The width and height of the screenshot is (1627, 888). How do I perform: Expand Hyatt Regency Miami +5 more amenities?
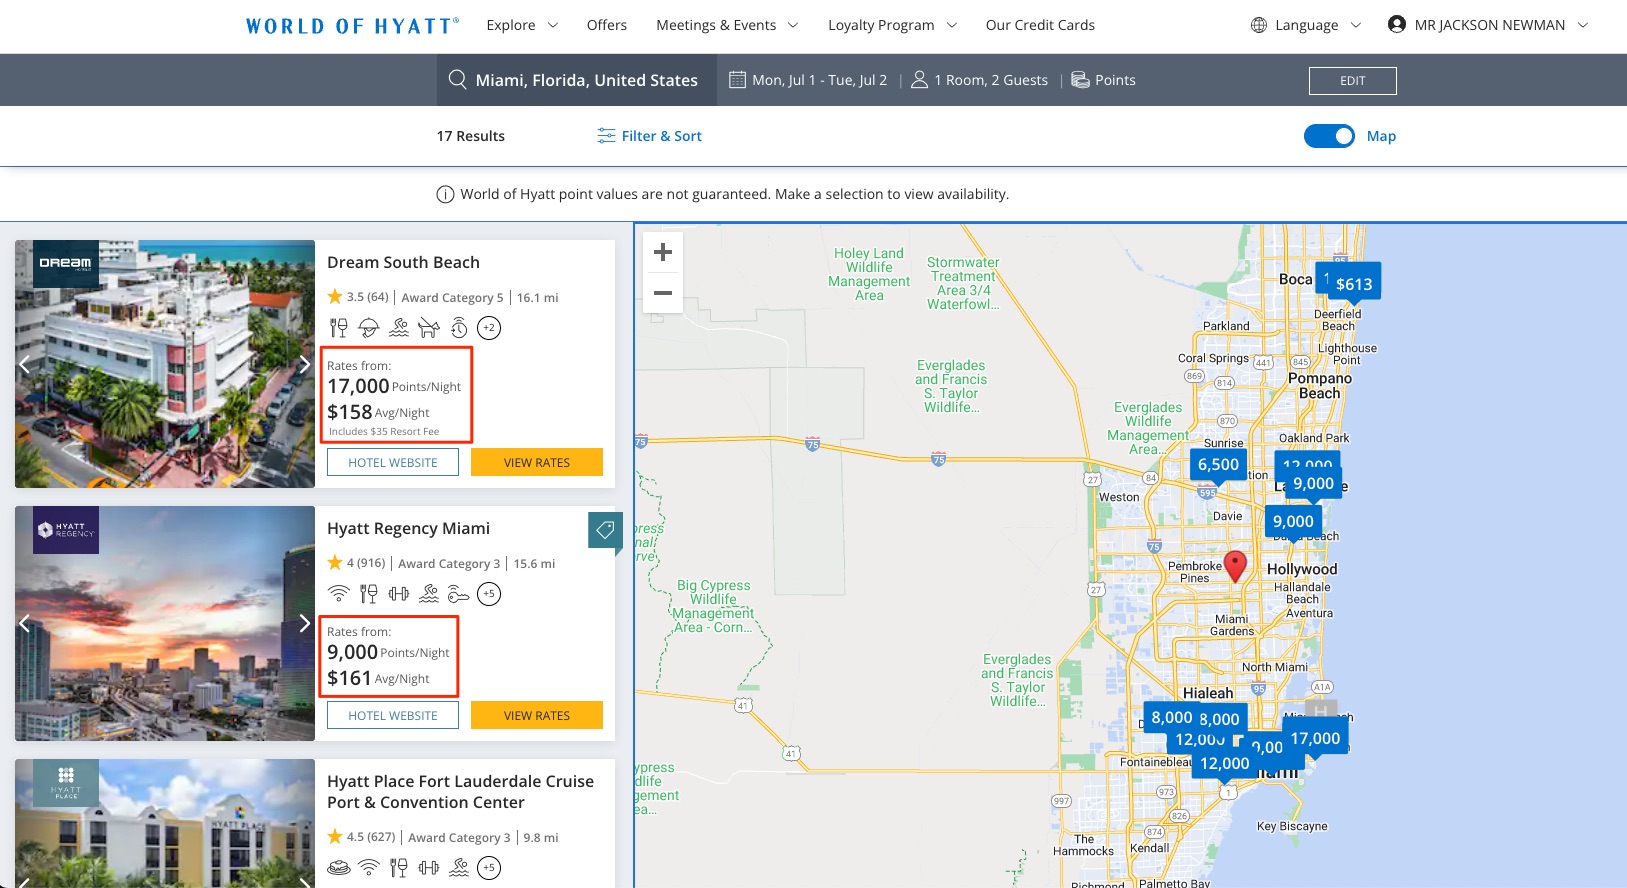(489, 593)
